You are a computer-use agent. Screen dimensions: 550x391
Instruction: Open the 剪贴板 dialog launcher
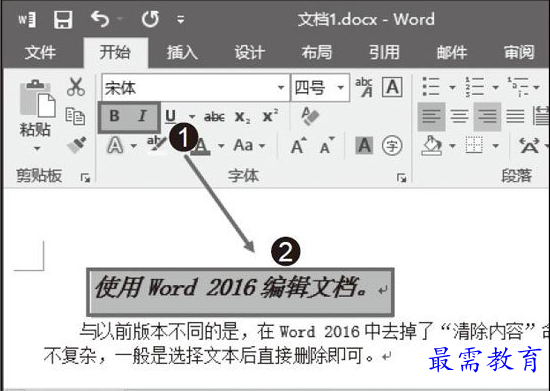[x=85, y=178]
